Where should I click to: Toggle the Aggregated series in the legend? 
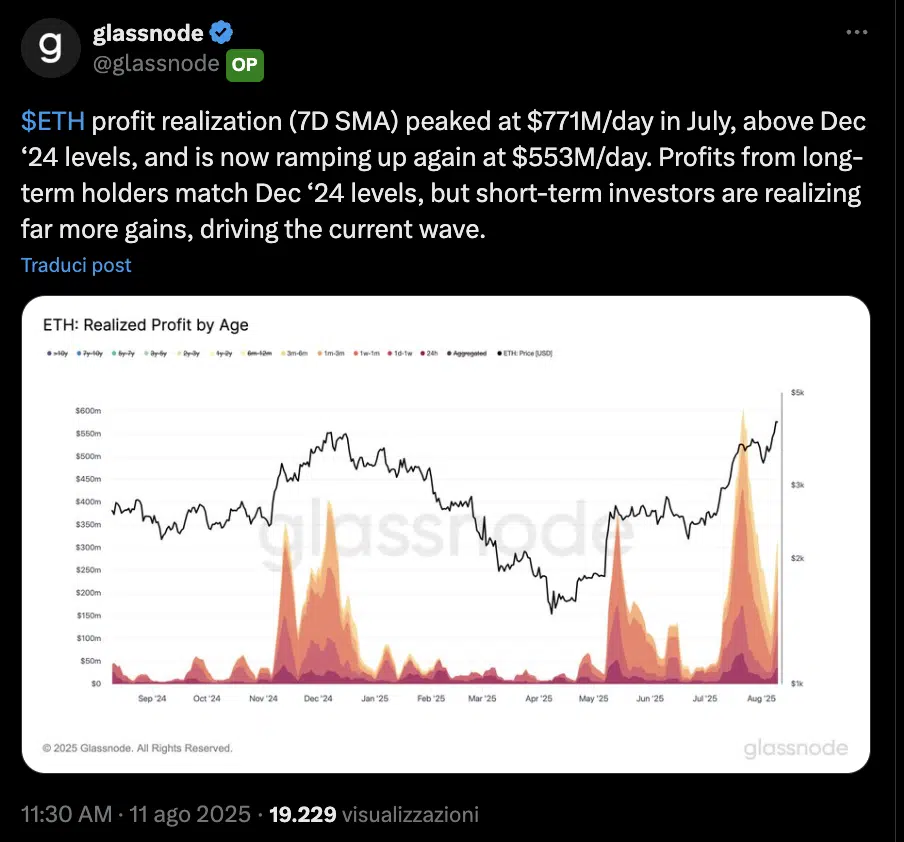(x=450, y=352)
